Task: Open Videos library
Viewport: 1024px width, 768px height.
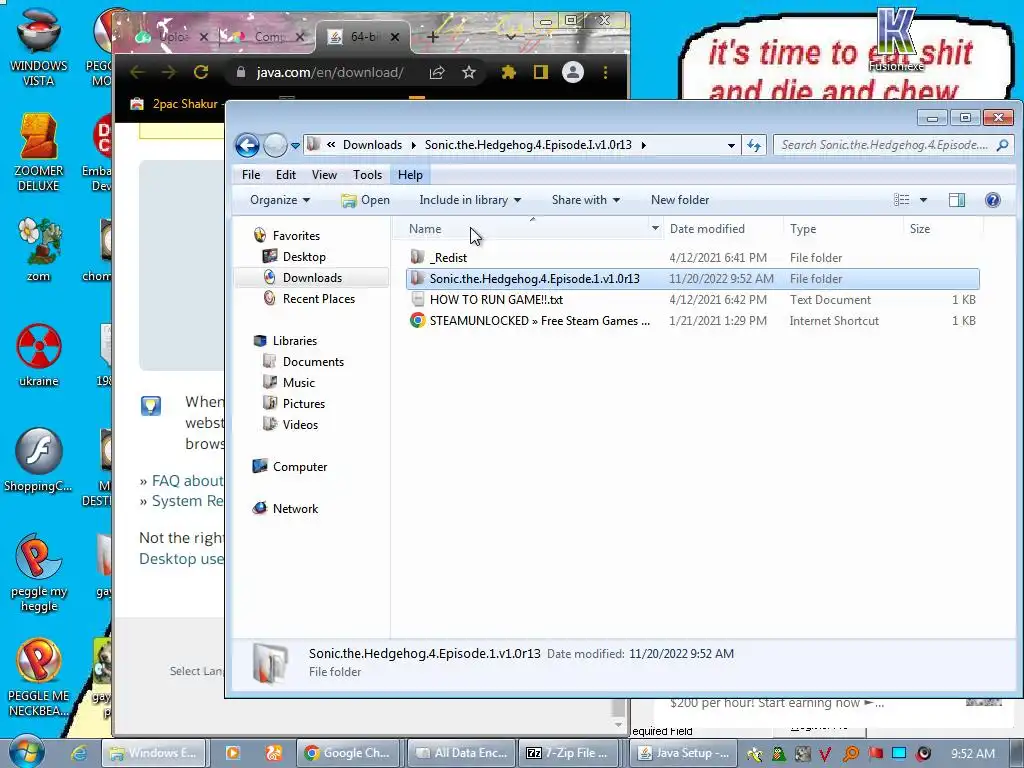Action: (x=300, y=424)
